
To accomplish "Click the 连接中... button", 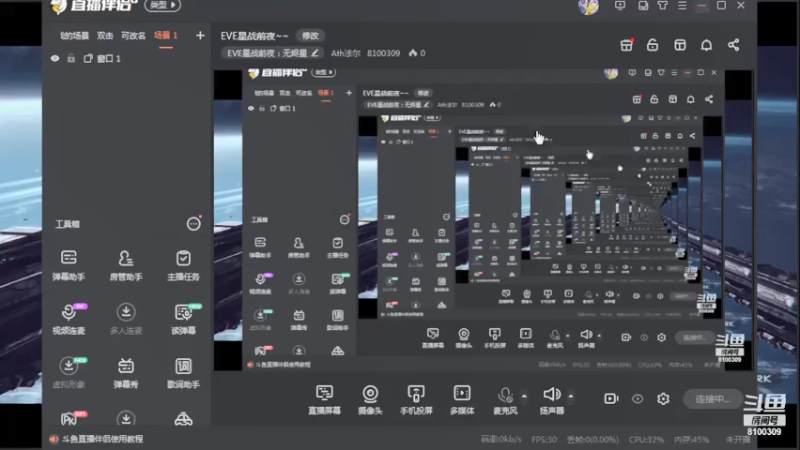I will click(713, 399).
